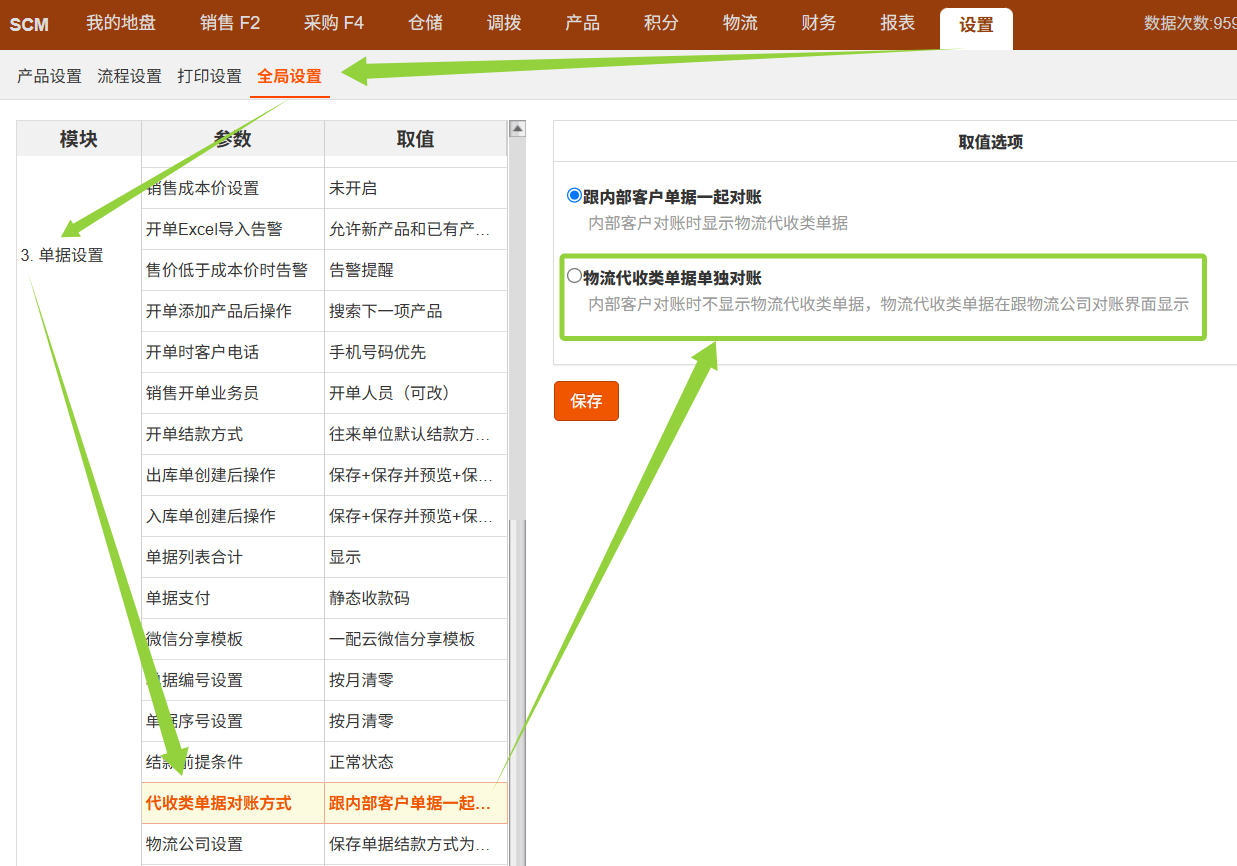Select 3. 单据设置 module
The height and width of the screenshot is (866, 1237).
pos(62,255)
